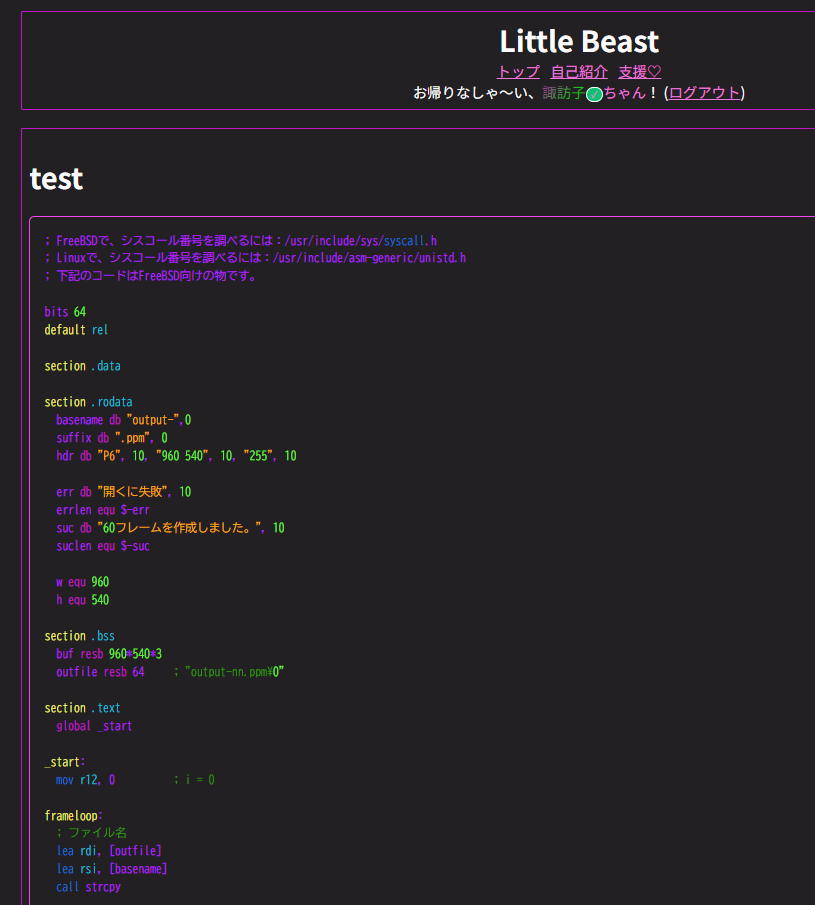Click the test post heading

click(57, 179)
